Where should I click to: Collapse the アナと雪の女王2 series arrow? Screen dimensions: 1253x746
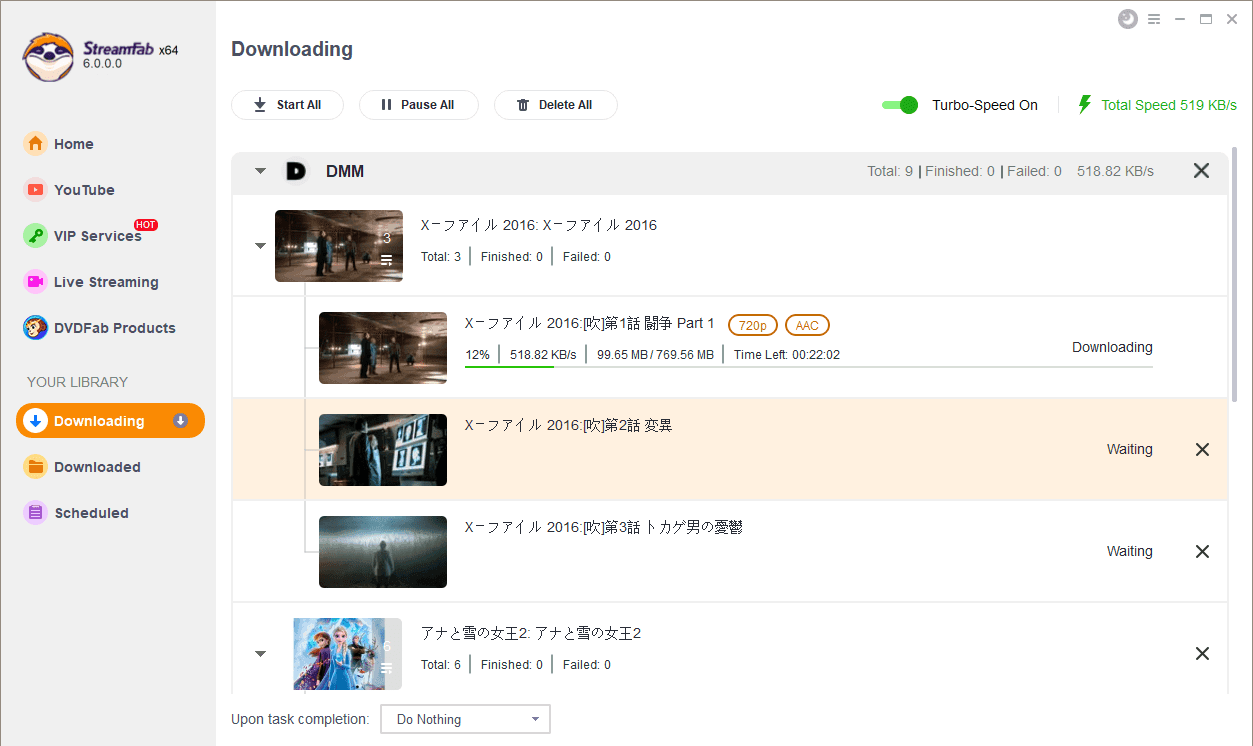[x=260, y=653]
